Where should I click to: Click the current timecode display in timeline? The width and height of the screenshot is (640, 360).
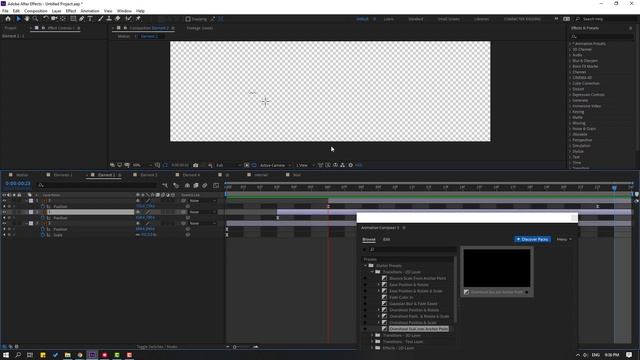[18, 184]
